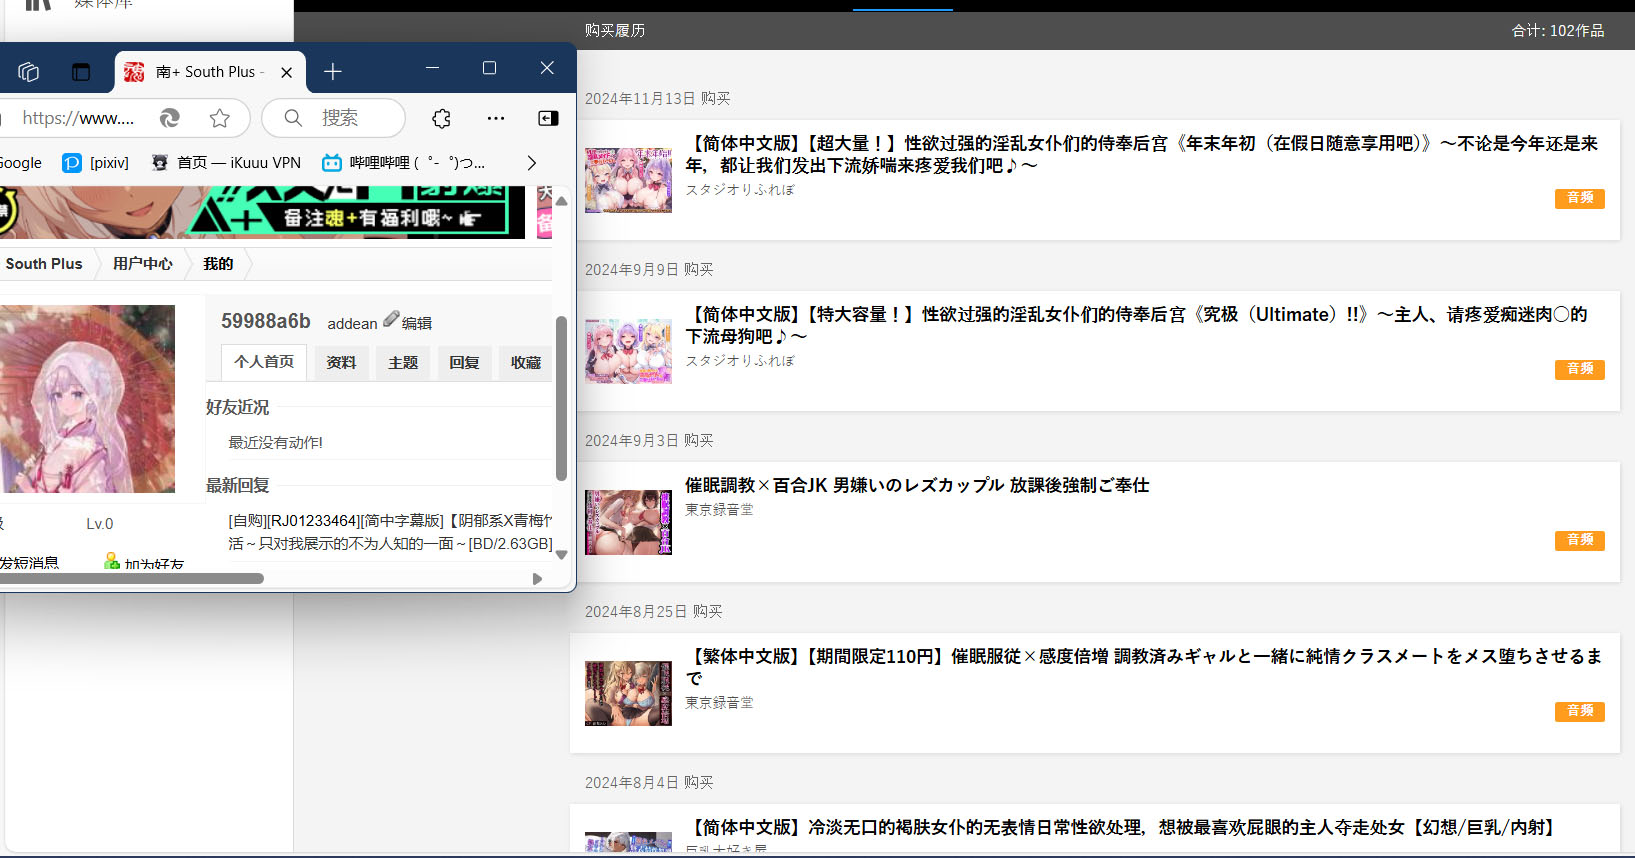Switch to the 资料 profile tab
The height and width of the screenshot is (858, 1635).
[x=341, y=362]
